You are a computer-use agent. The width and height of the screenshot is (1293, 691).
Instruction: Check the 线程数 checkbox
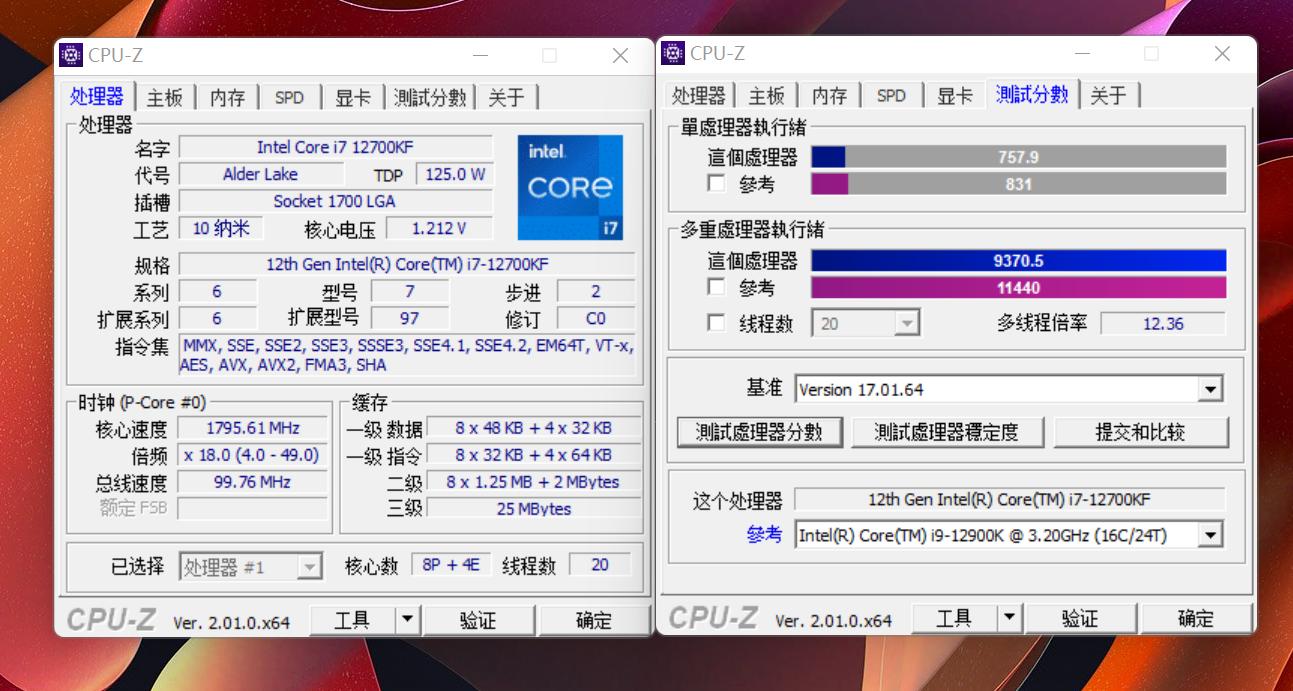(716, 322)
